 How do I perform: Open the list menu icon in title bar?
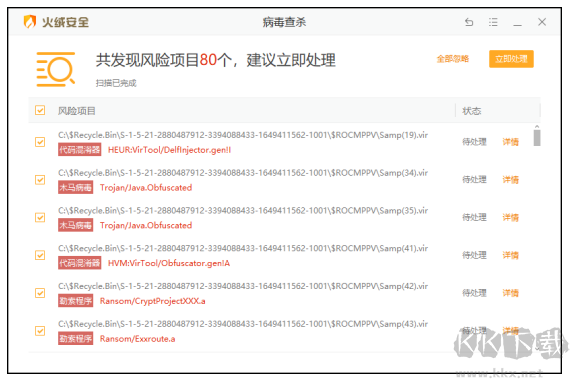click(493, 22)
